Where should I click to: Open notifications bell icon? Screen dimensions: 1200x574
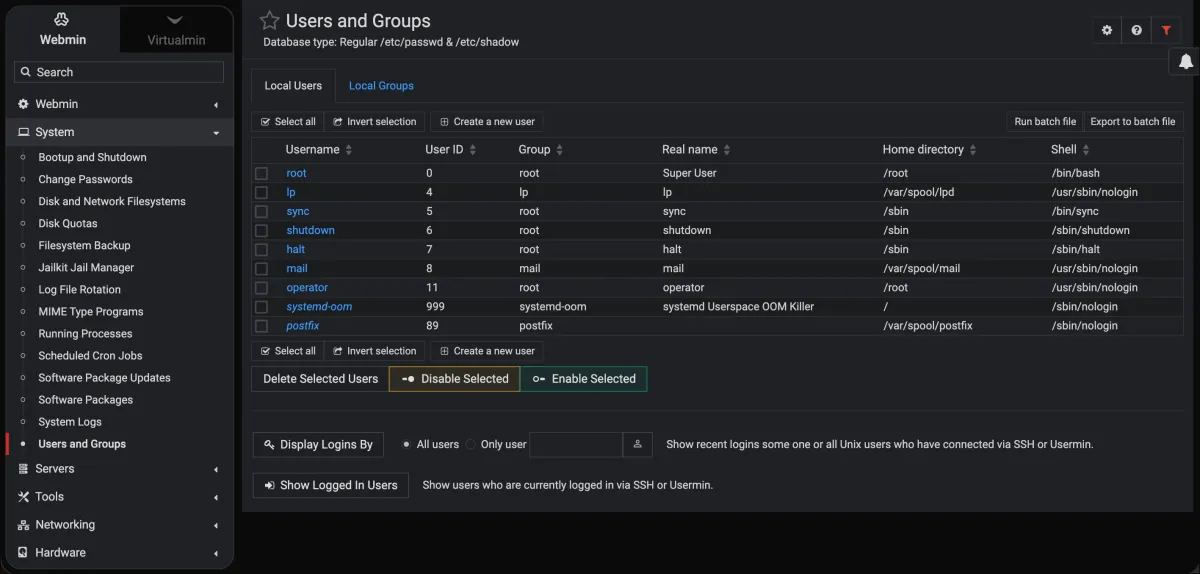[1185, 62]
